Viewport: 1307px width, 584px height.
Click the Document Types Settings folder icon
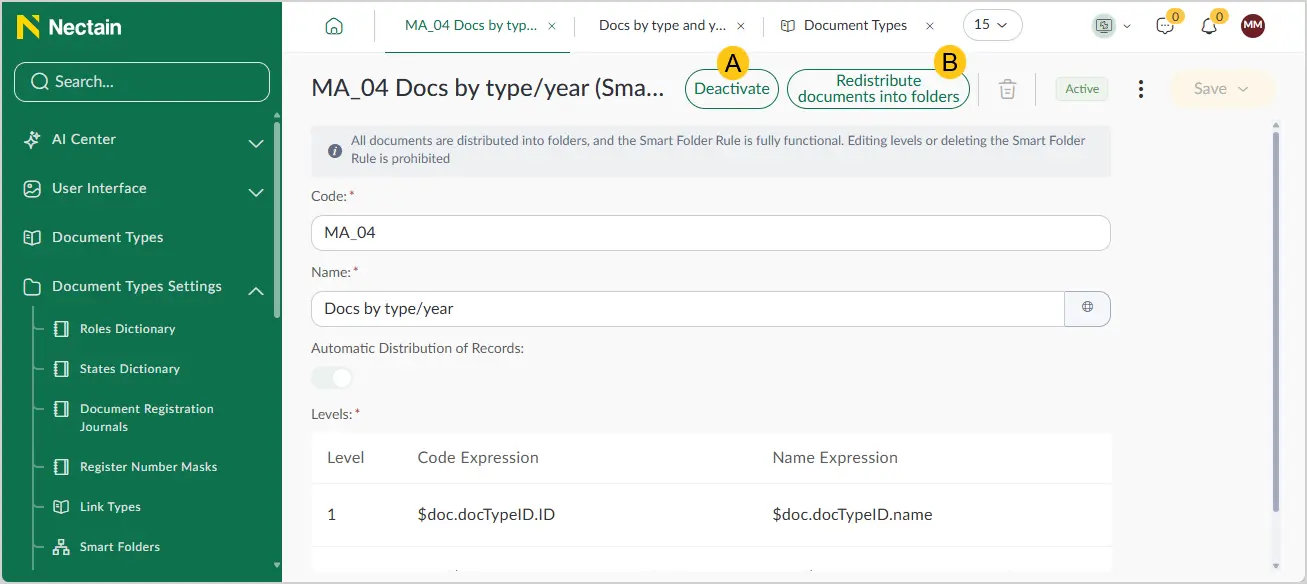32,287
